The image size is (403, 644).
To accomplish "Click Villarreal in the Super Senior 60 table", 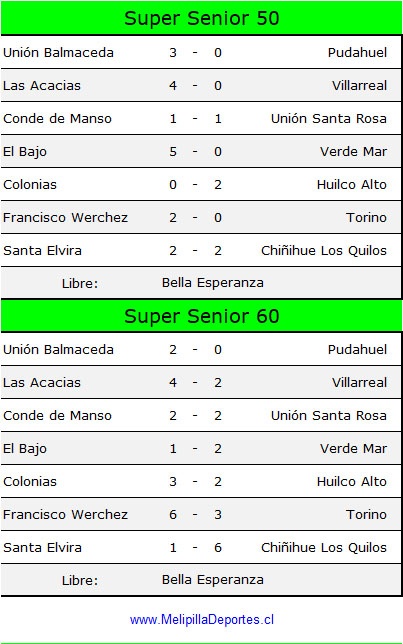I will (359, 382).
